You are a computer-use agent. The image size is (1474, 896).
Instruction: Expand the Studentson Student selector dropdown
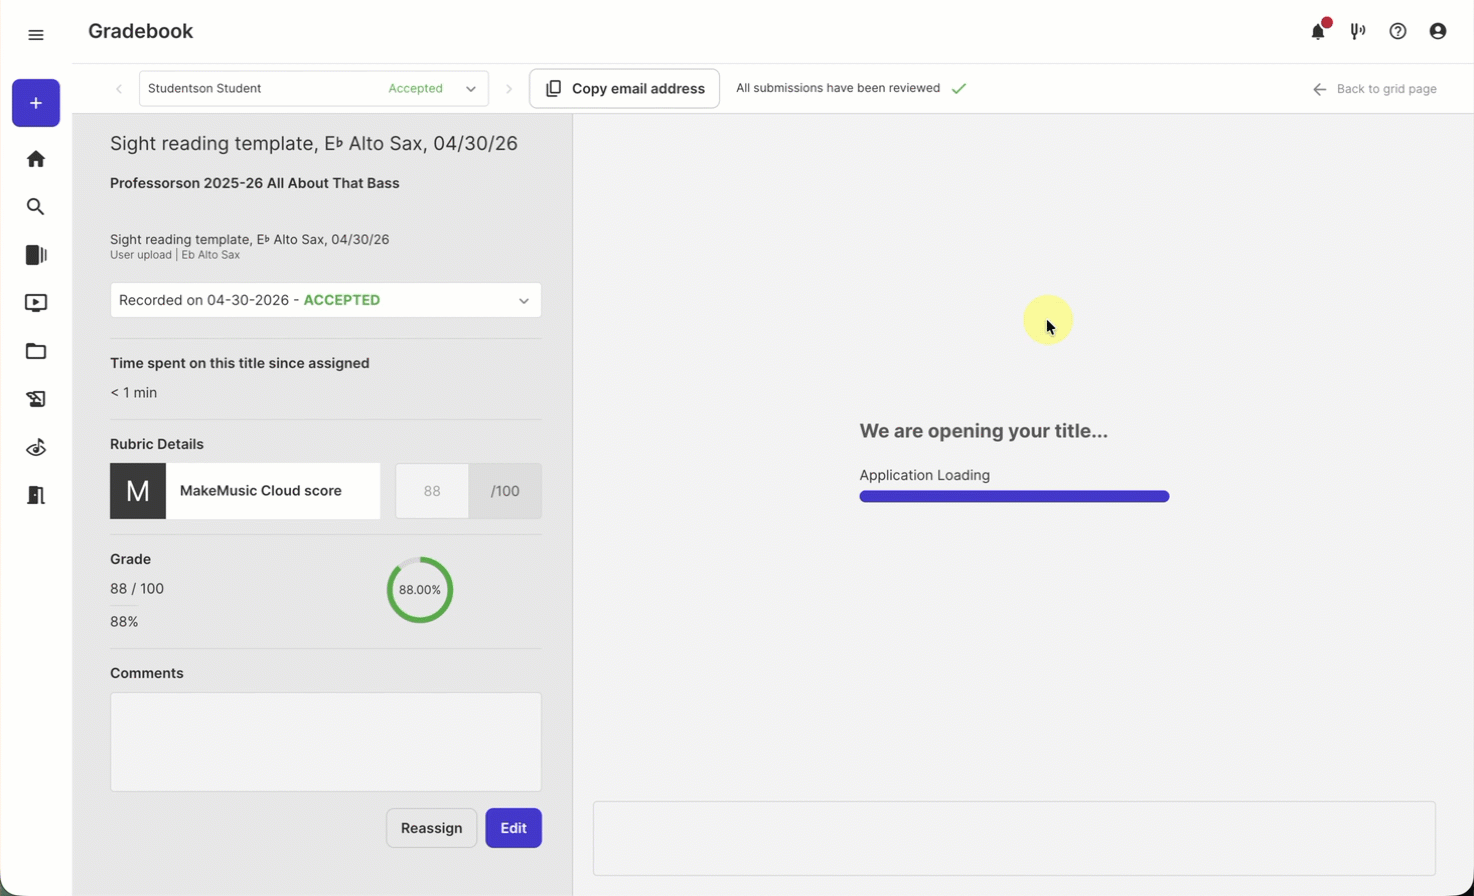pyautogui.click(x=470, y=89)
